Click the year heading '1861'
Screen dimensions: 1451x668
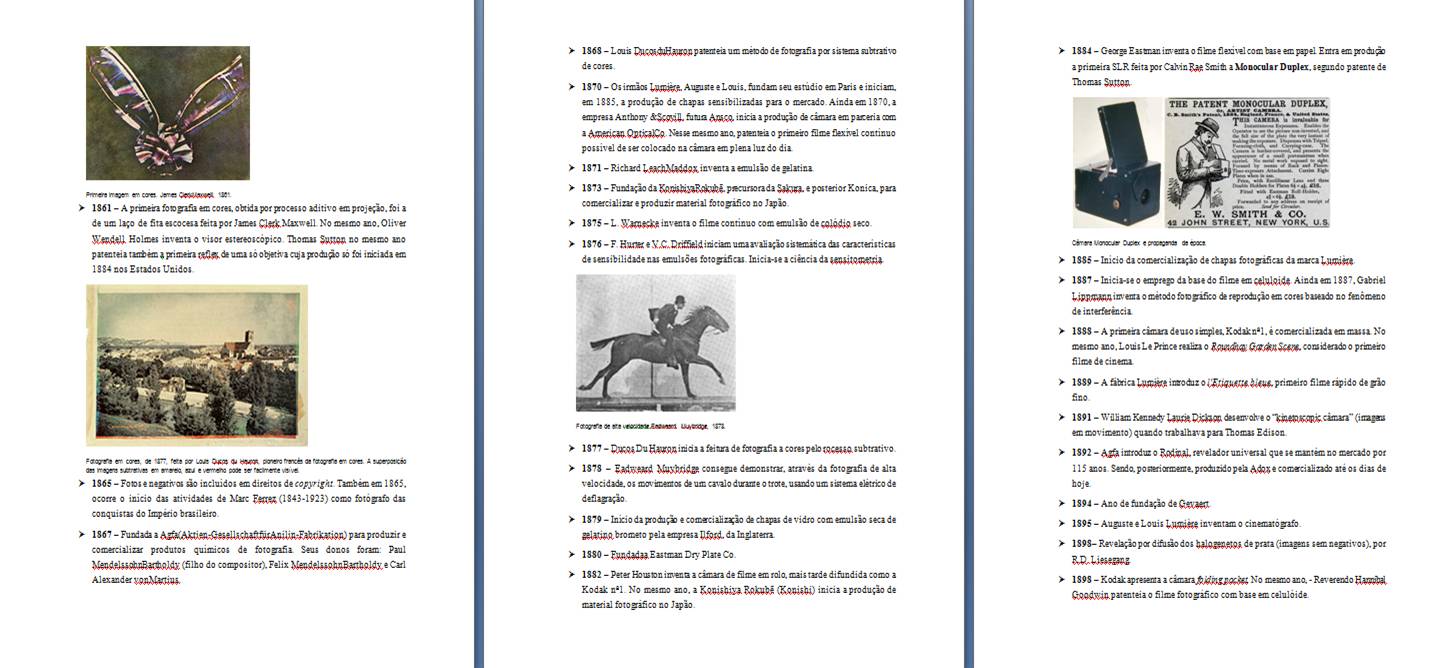101,208
